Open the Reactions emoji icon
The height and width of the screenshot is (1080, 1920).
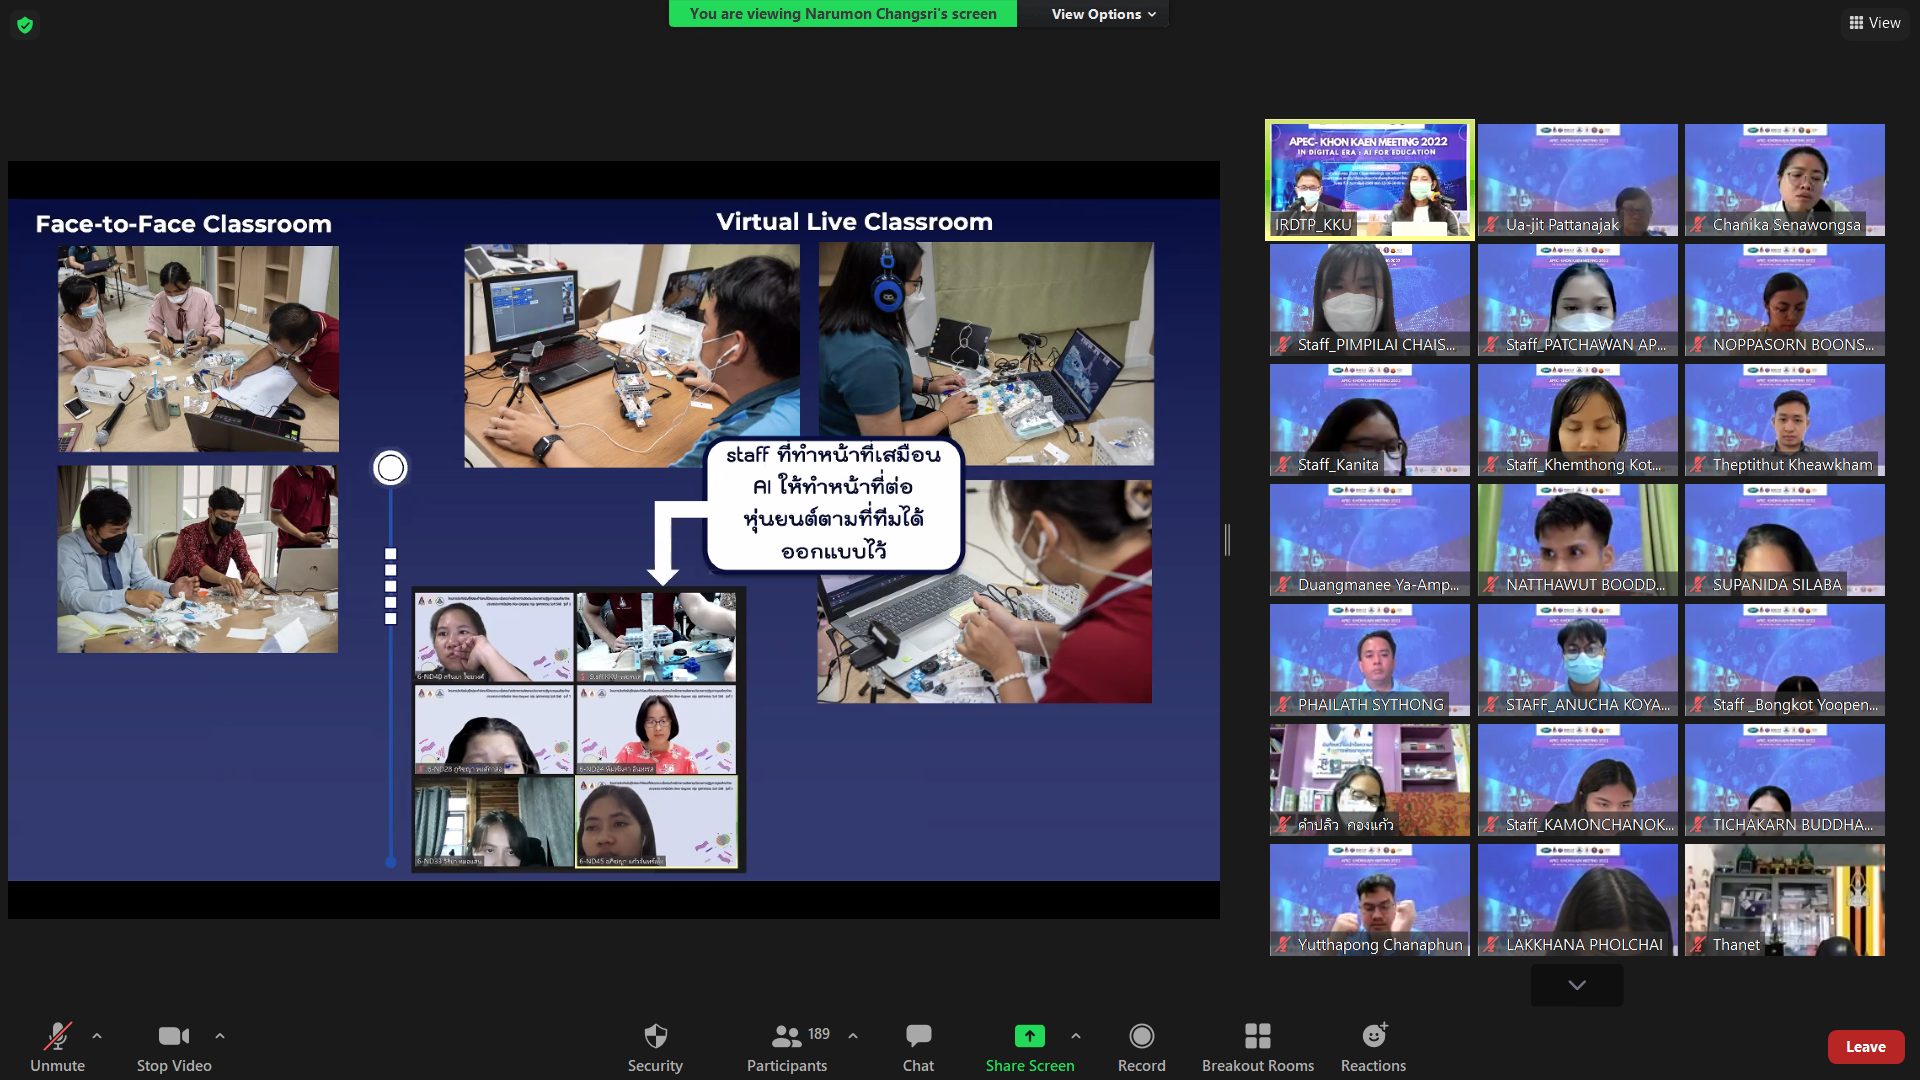point(1373,1036)
